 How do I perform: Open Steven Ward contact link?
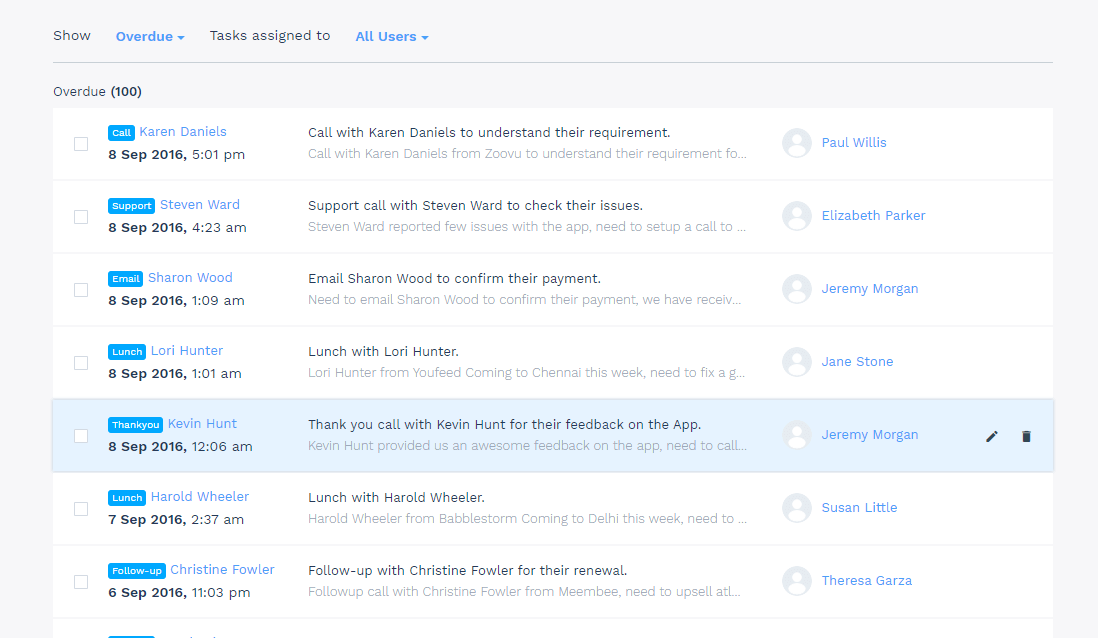point(200,205)
